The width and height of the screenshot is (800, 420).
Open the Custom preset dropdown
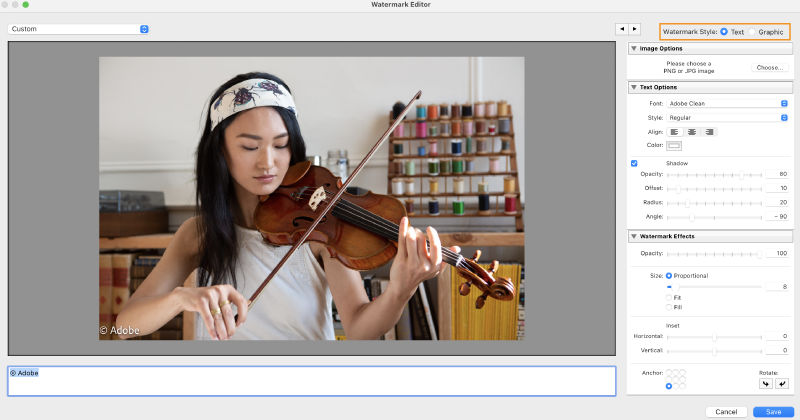pos(78,29)
